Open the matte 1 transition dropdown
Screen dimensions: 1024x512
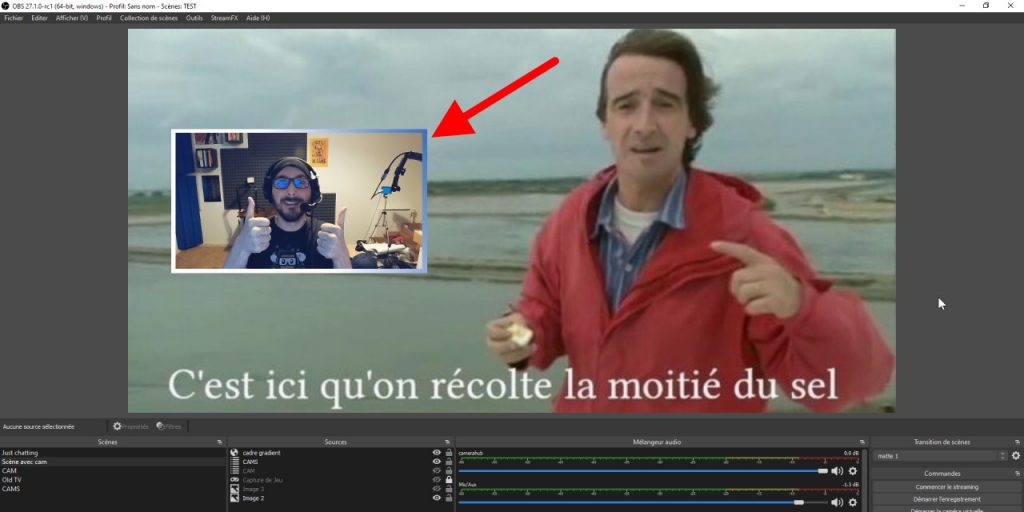click(940, 456)
